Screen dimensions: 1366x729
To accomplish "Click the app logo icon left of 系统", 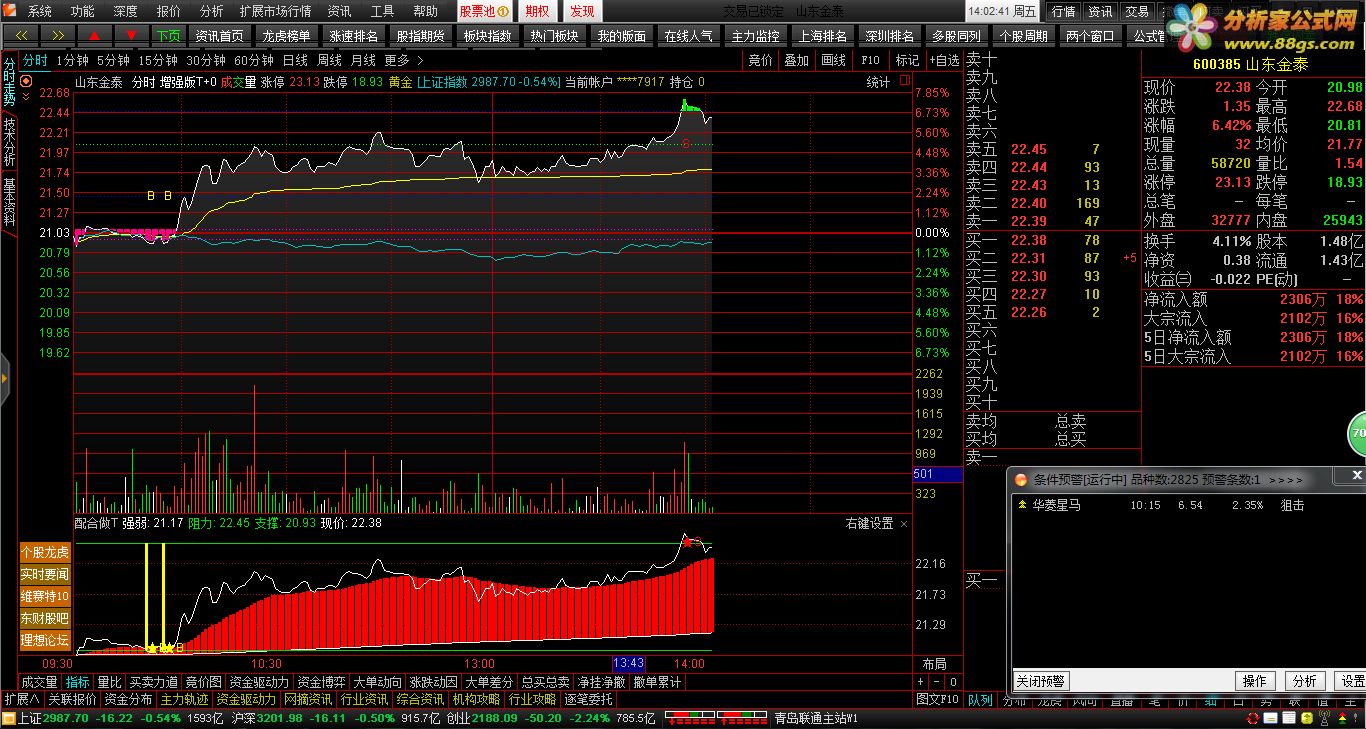I will 11,11.
